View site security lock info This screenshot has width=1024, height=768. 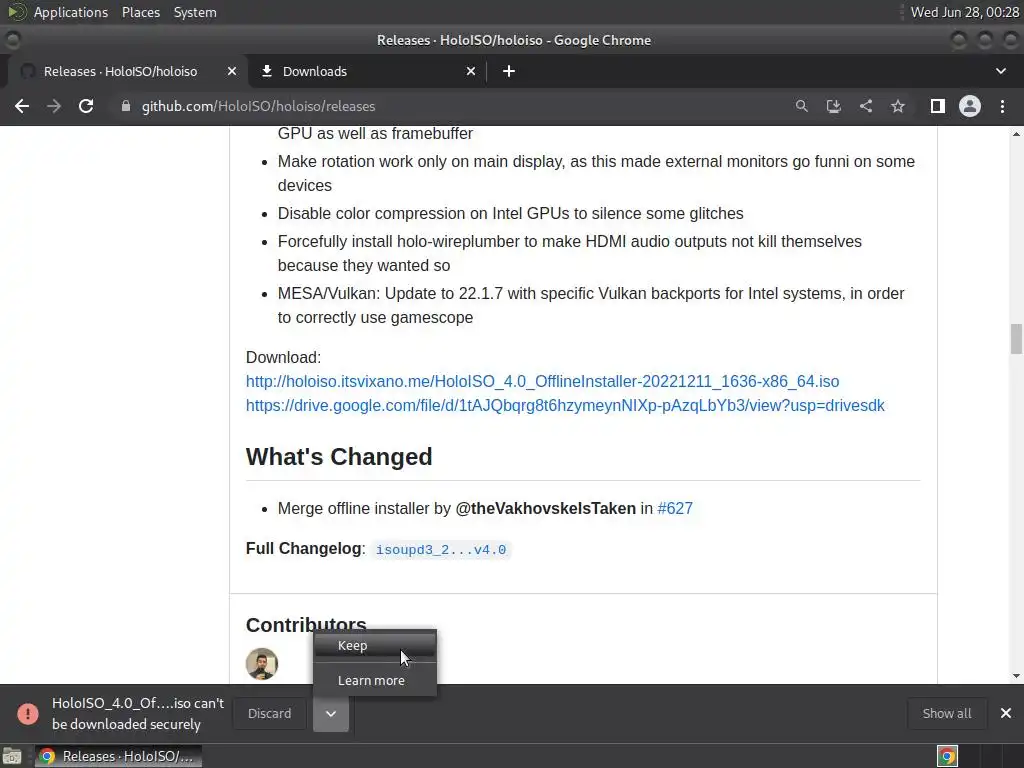click(x=125, y=106)
